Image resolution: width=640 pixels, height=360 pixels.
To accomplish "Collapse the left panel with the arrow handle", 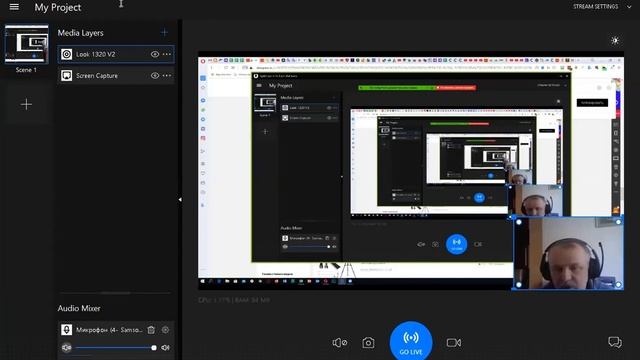I will pyautogui.click(x=180, y=200).
